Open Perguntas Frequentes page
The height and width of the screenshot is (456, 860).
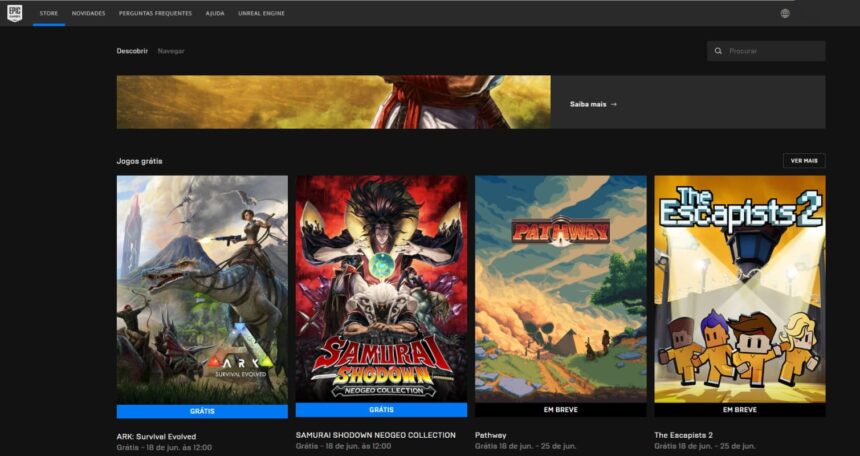[x=155, y=13]
